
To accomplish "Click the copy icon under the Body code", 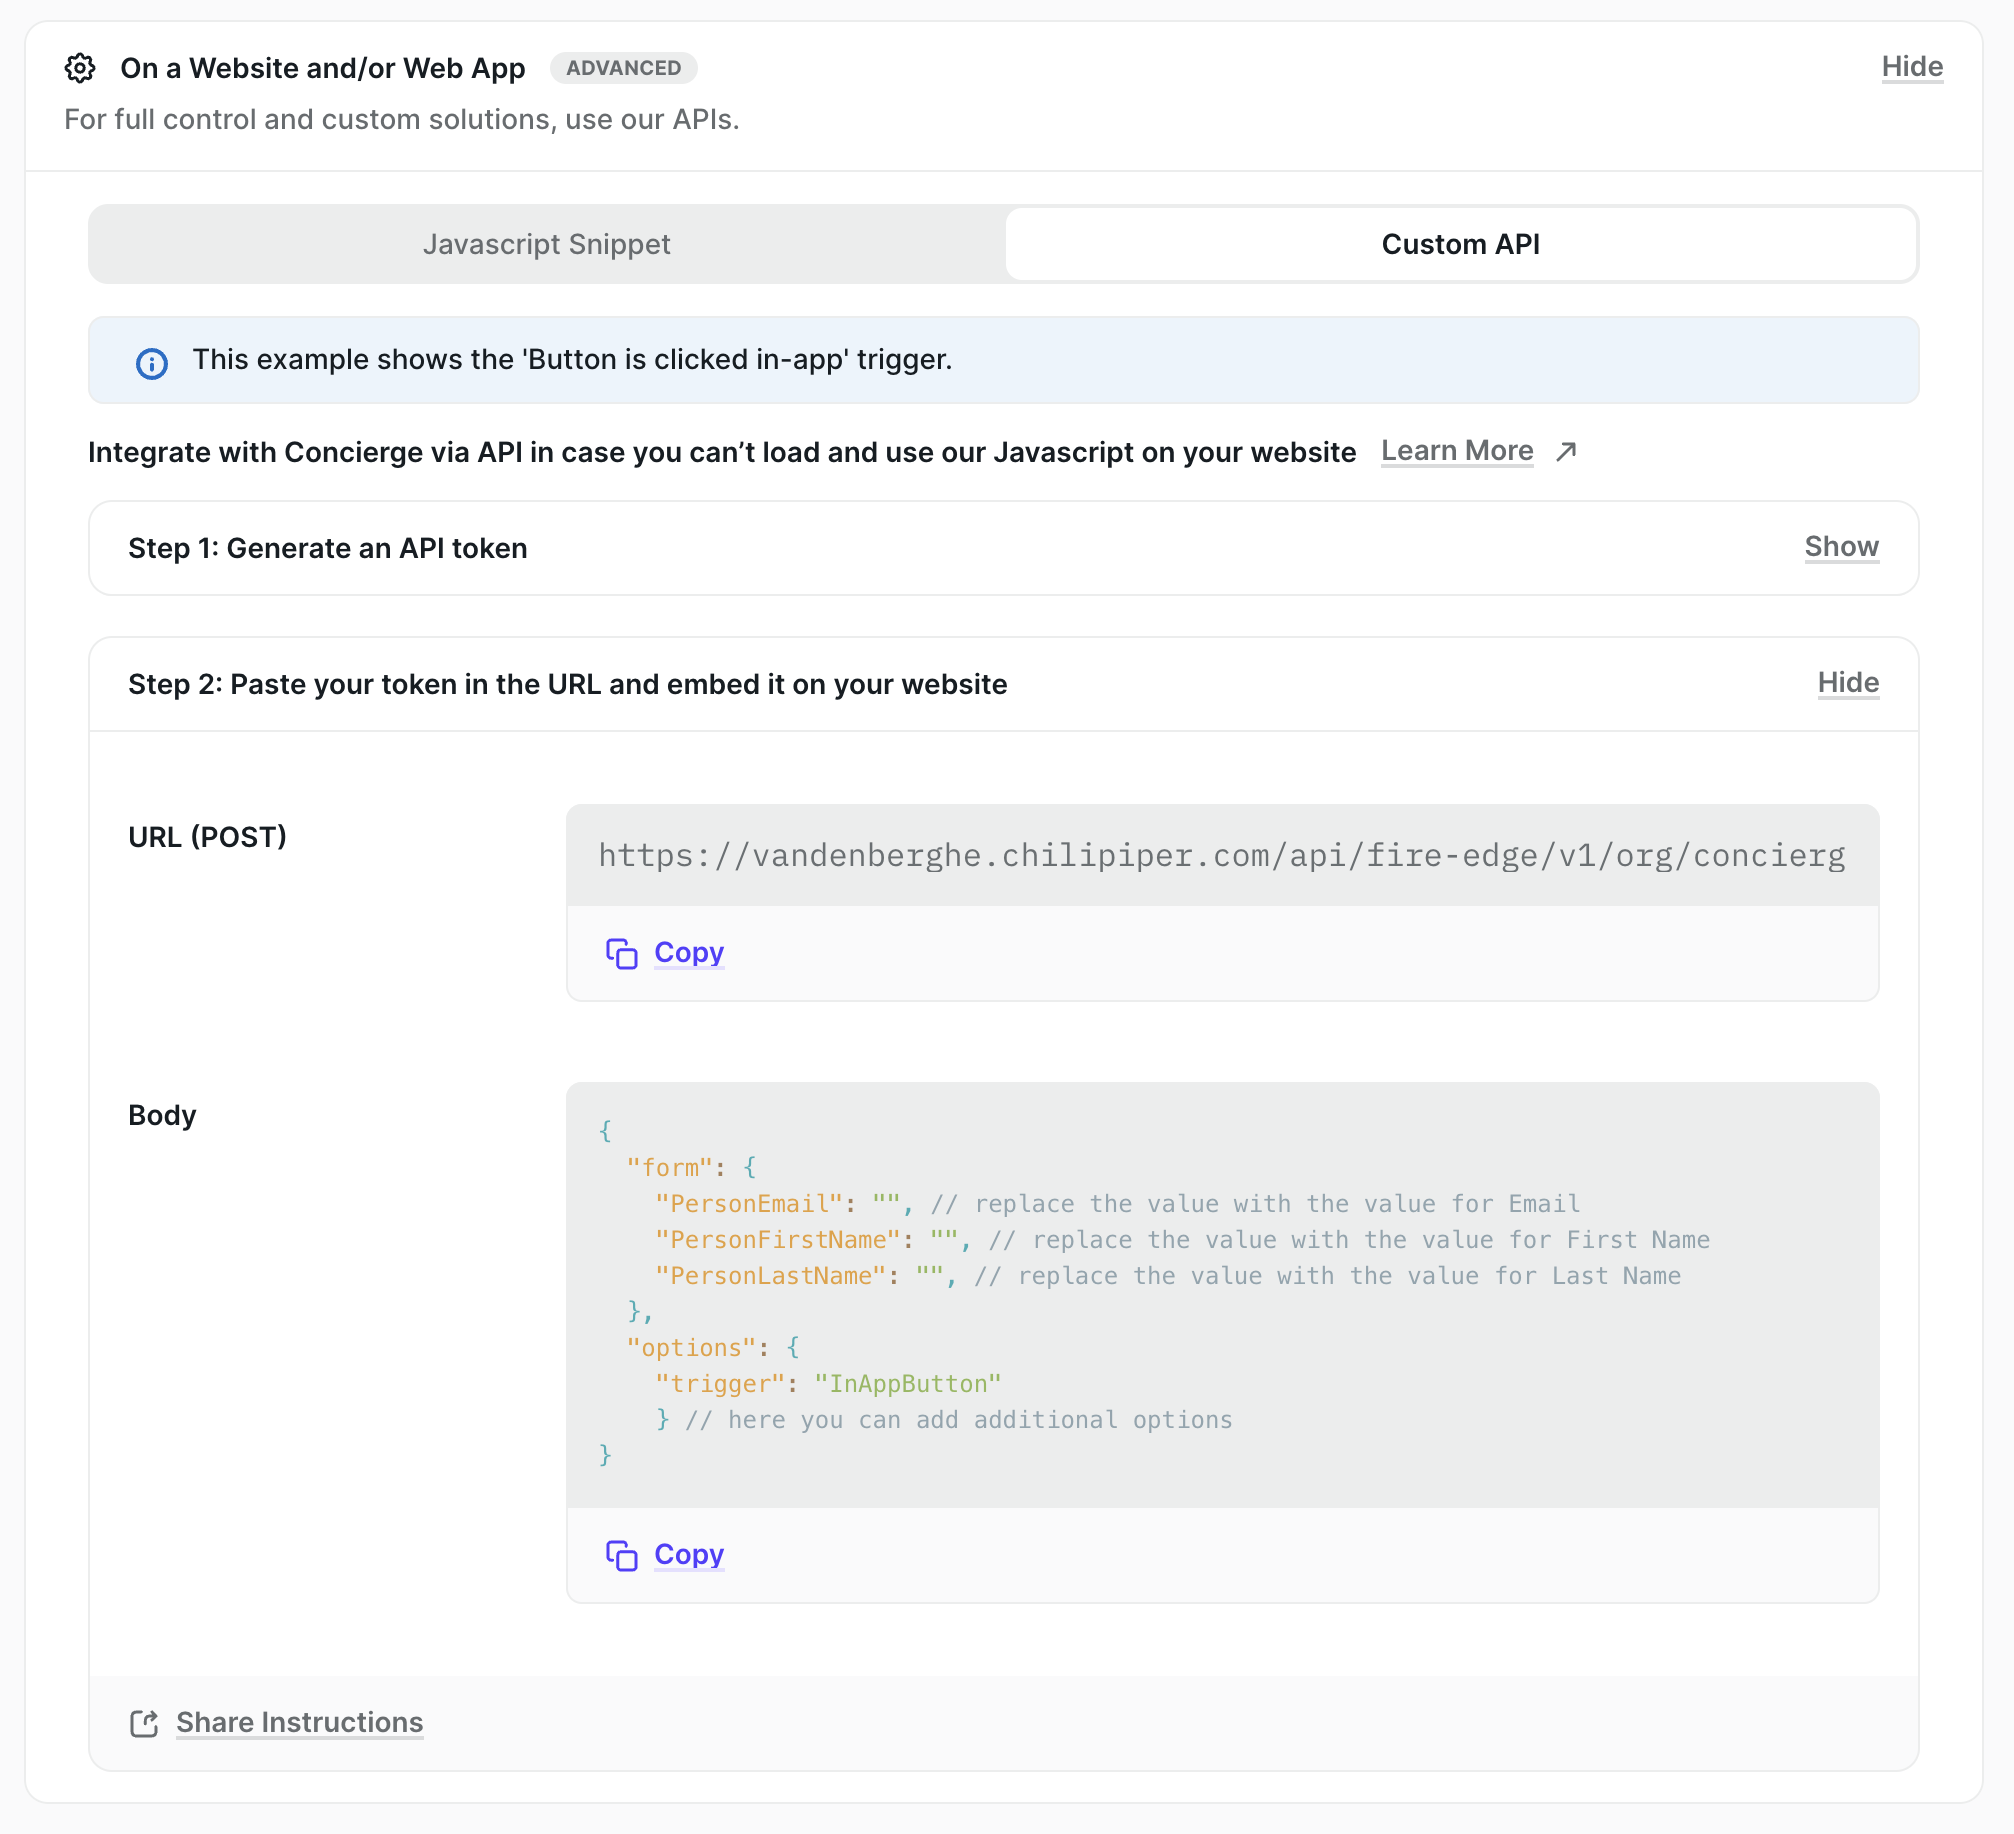I will click(x=621, y=1556).
